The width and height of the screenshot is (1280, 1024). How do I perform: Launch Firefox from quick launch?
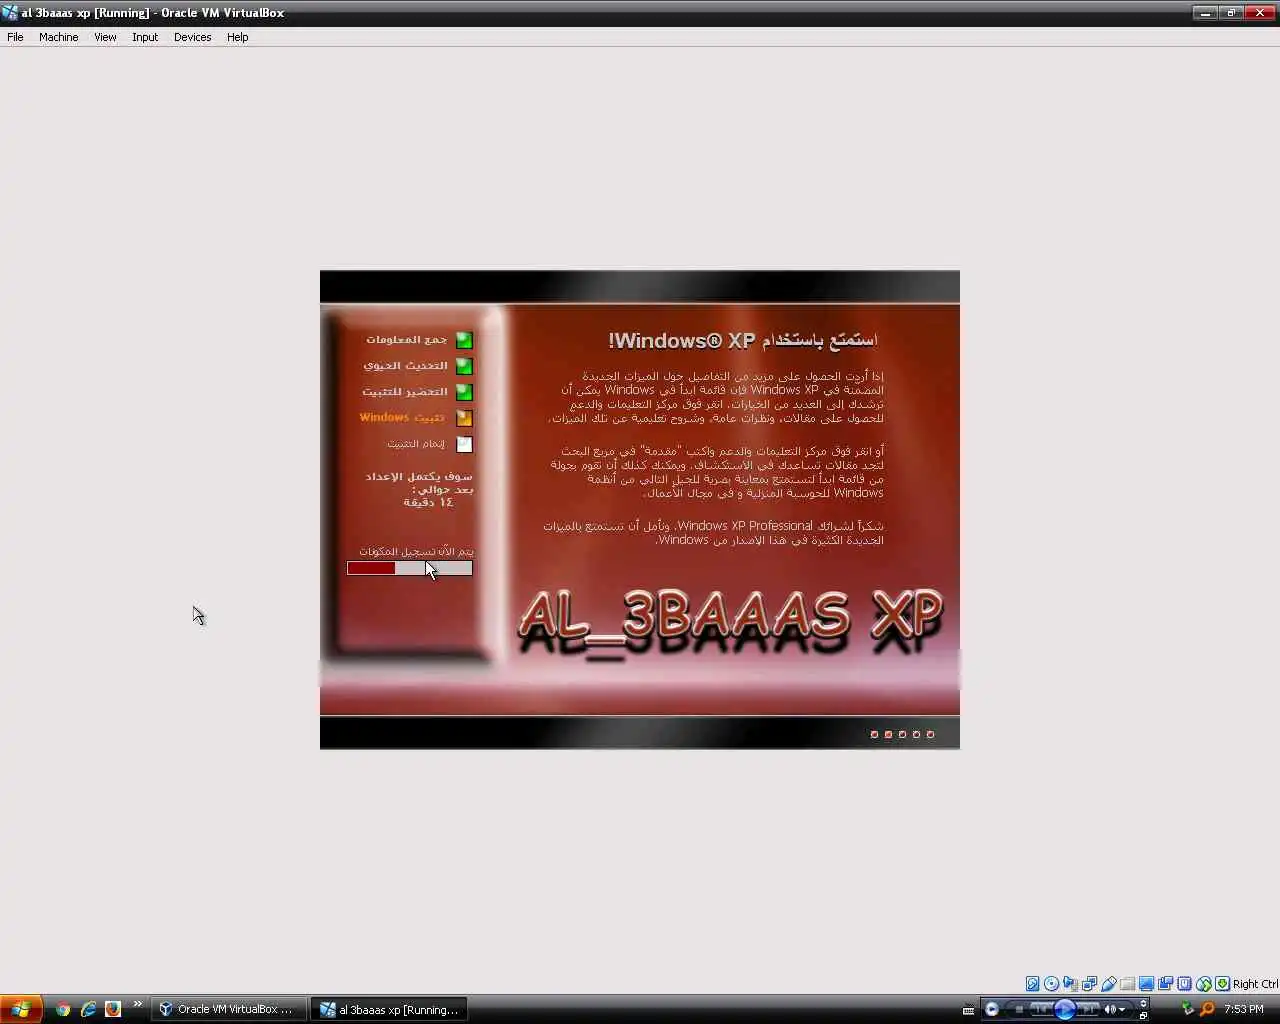point(113,1009)
